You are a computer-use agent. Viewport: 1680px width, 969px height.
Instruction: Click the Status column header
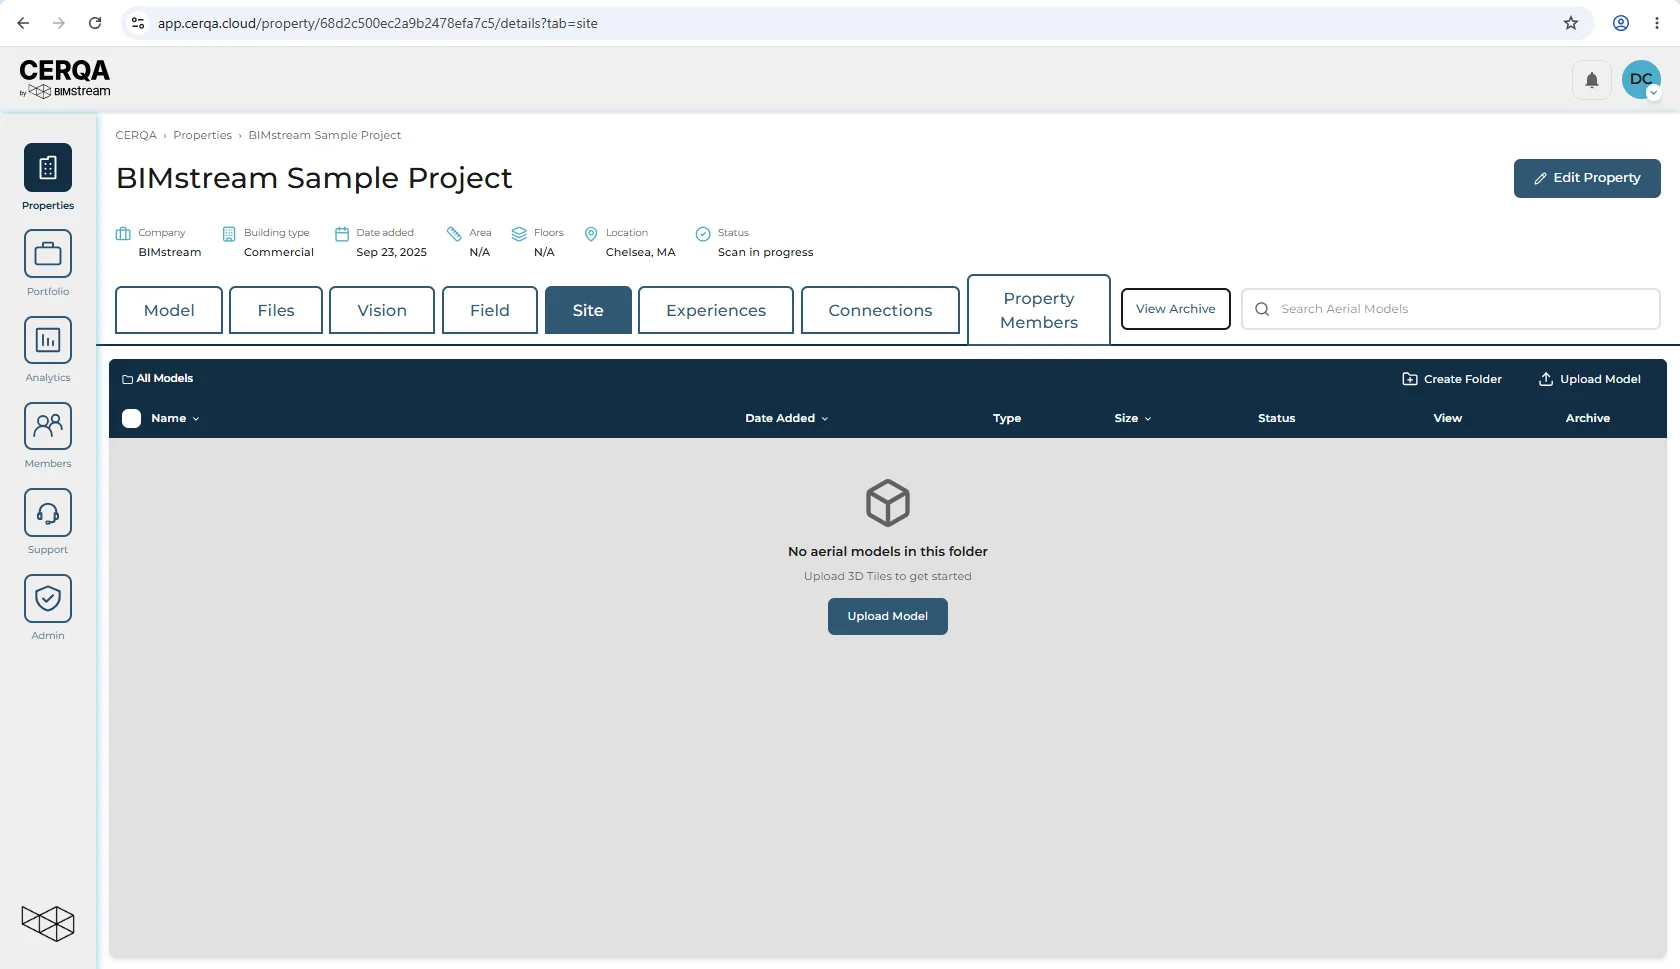(x=1276, y=418)
